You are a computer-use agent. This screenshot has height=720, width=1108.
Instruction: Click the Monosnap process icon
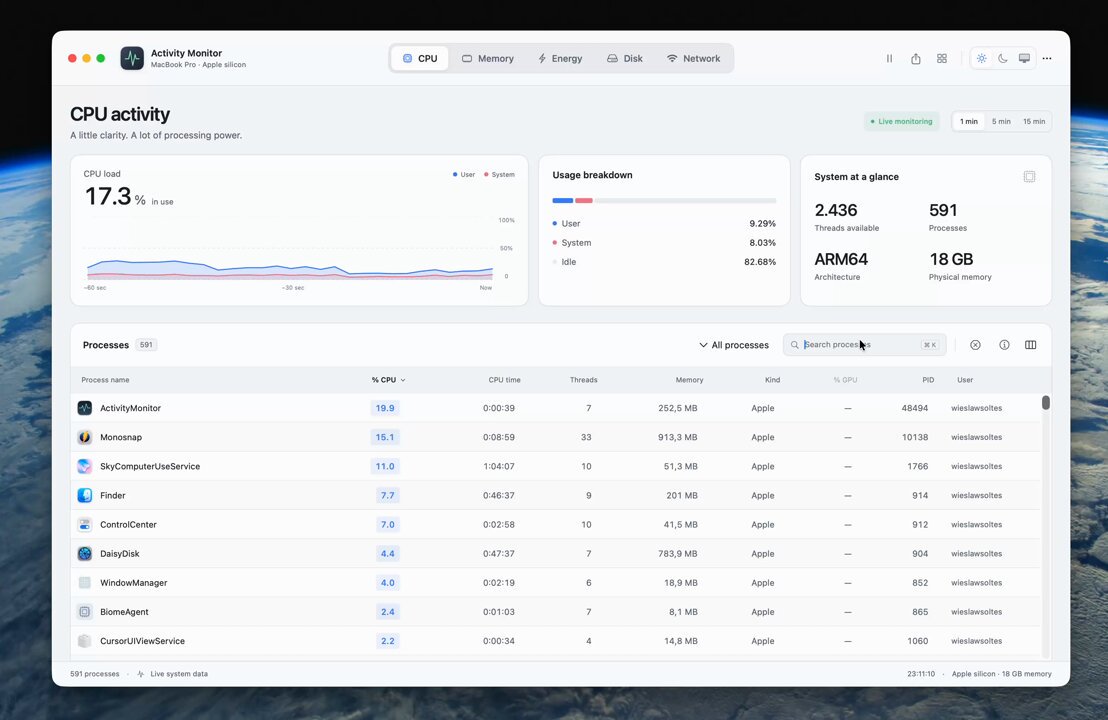pos(85,437)
